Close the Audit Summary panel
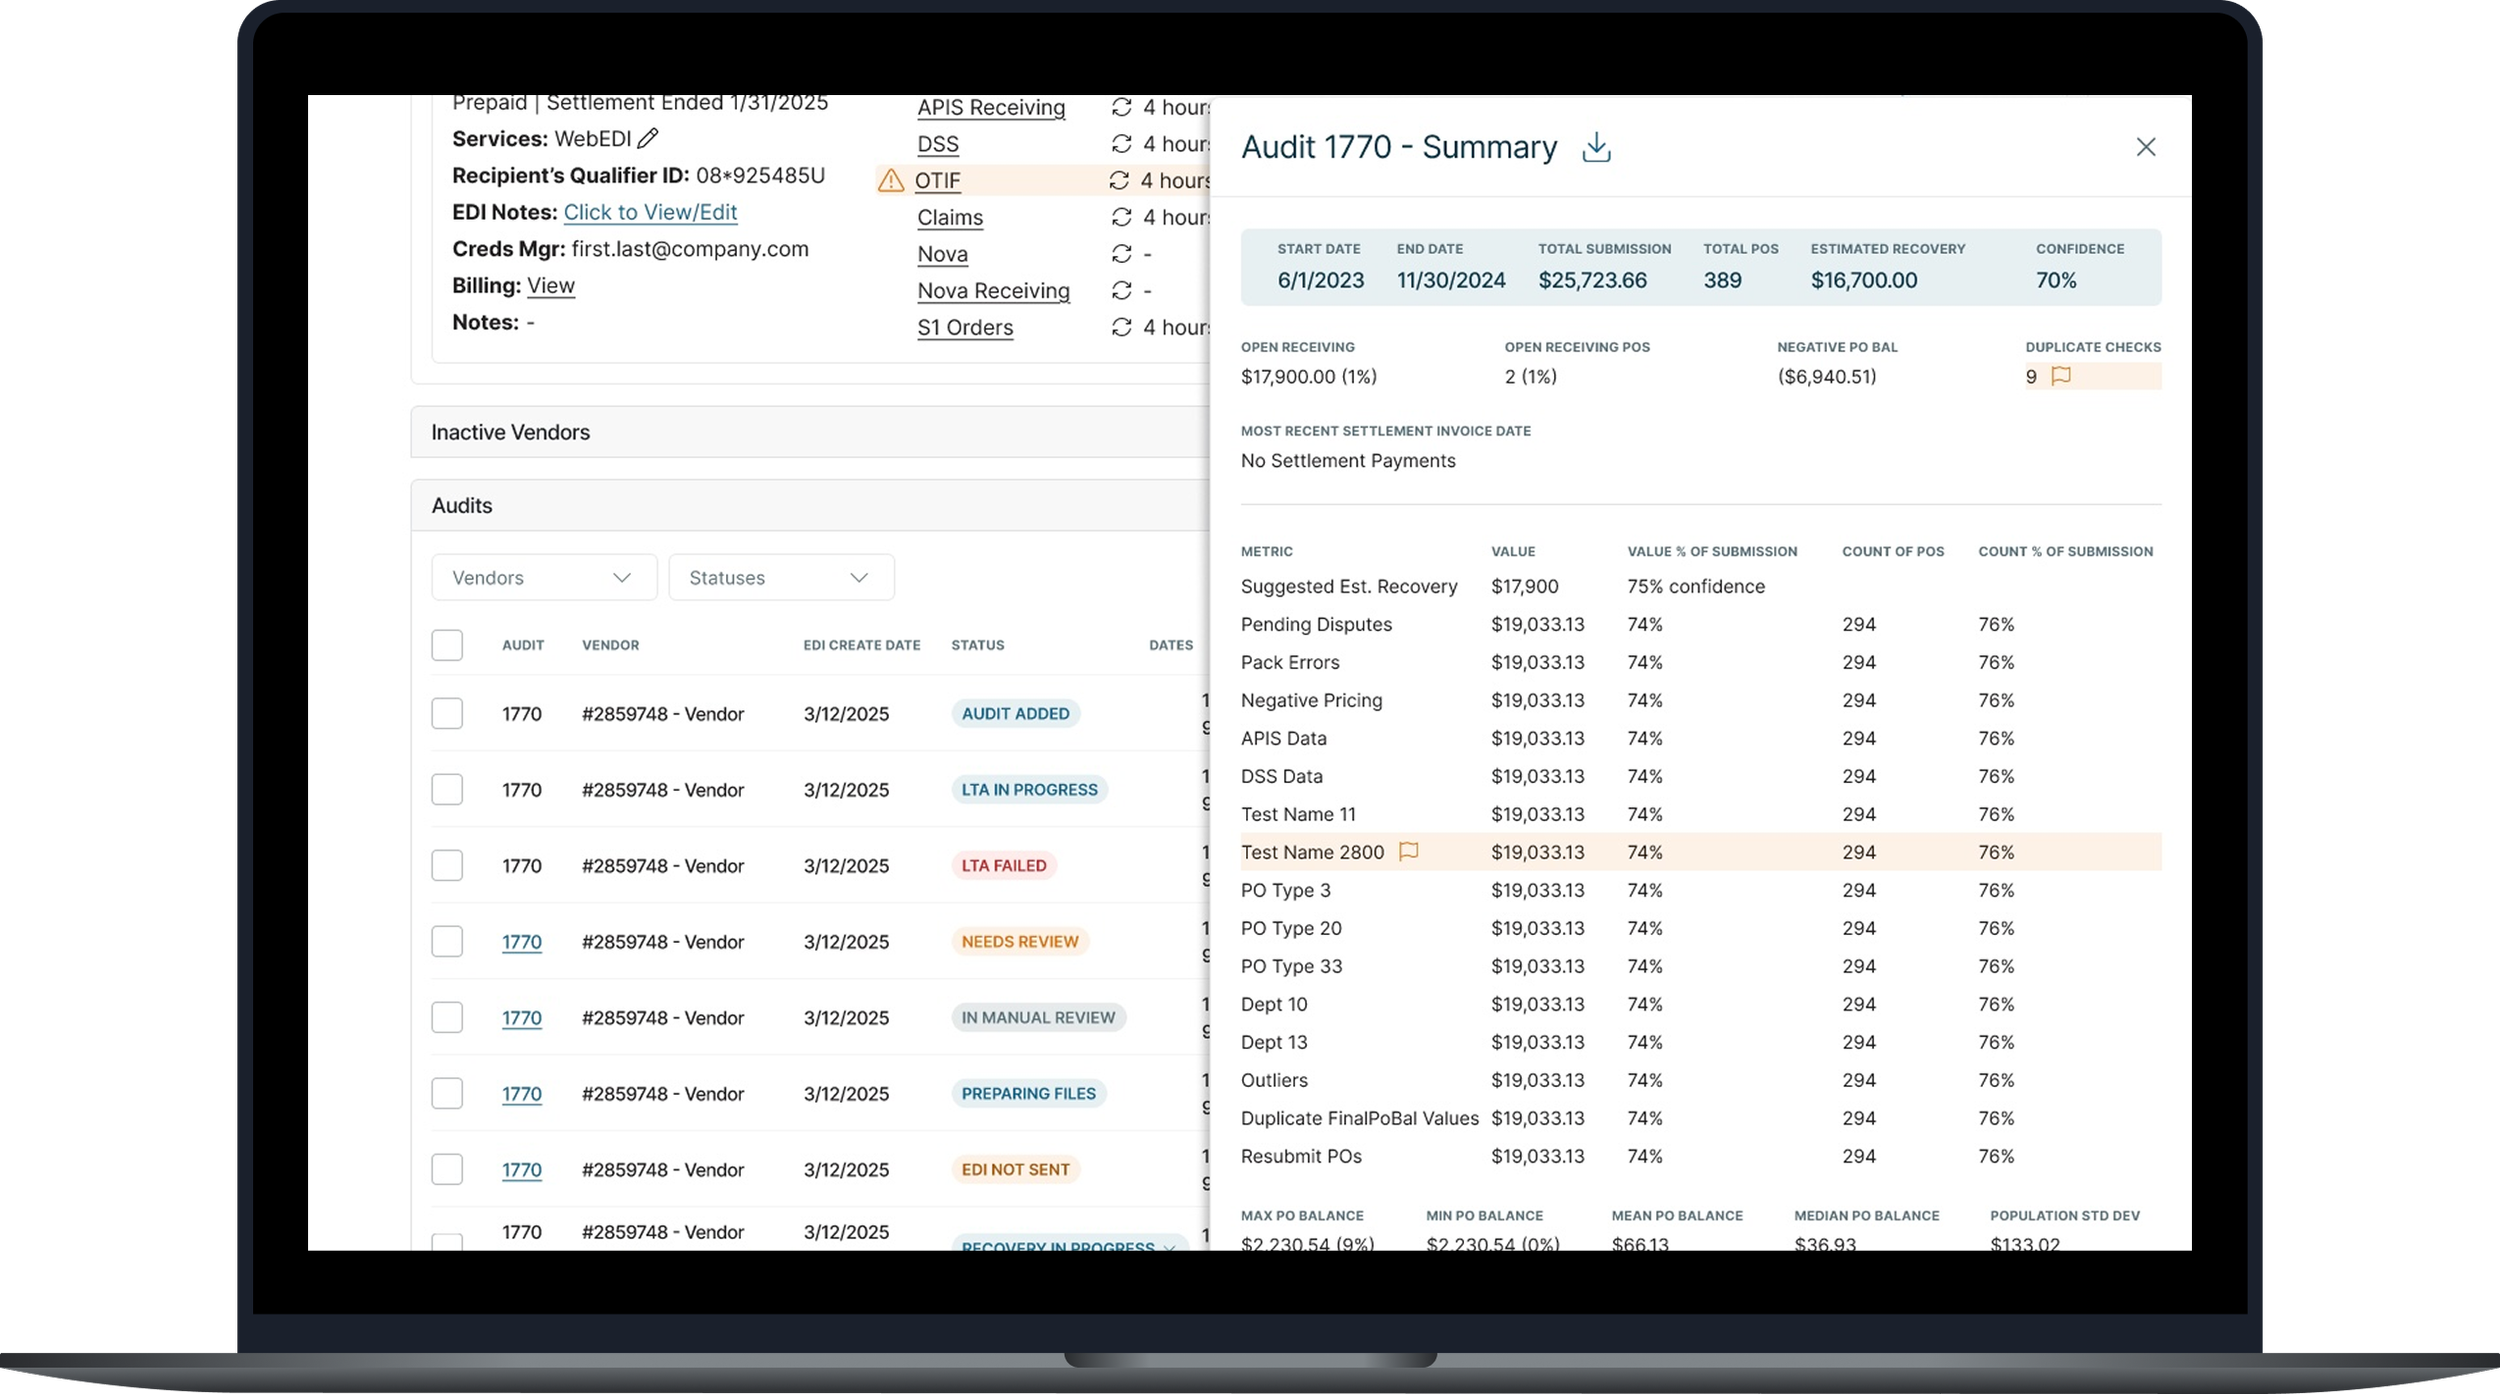 [2145, 147]
